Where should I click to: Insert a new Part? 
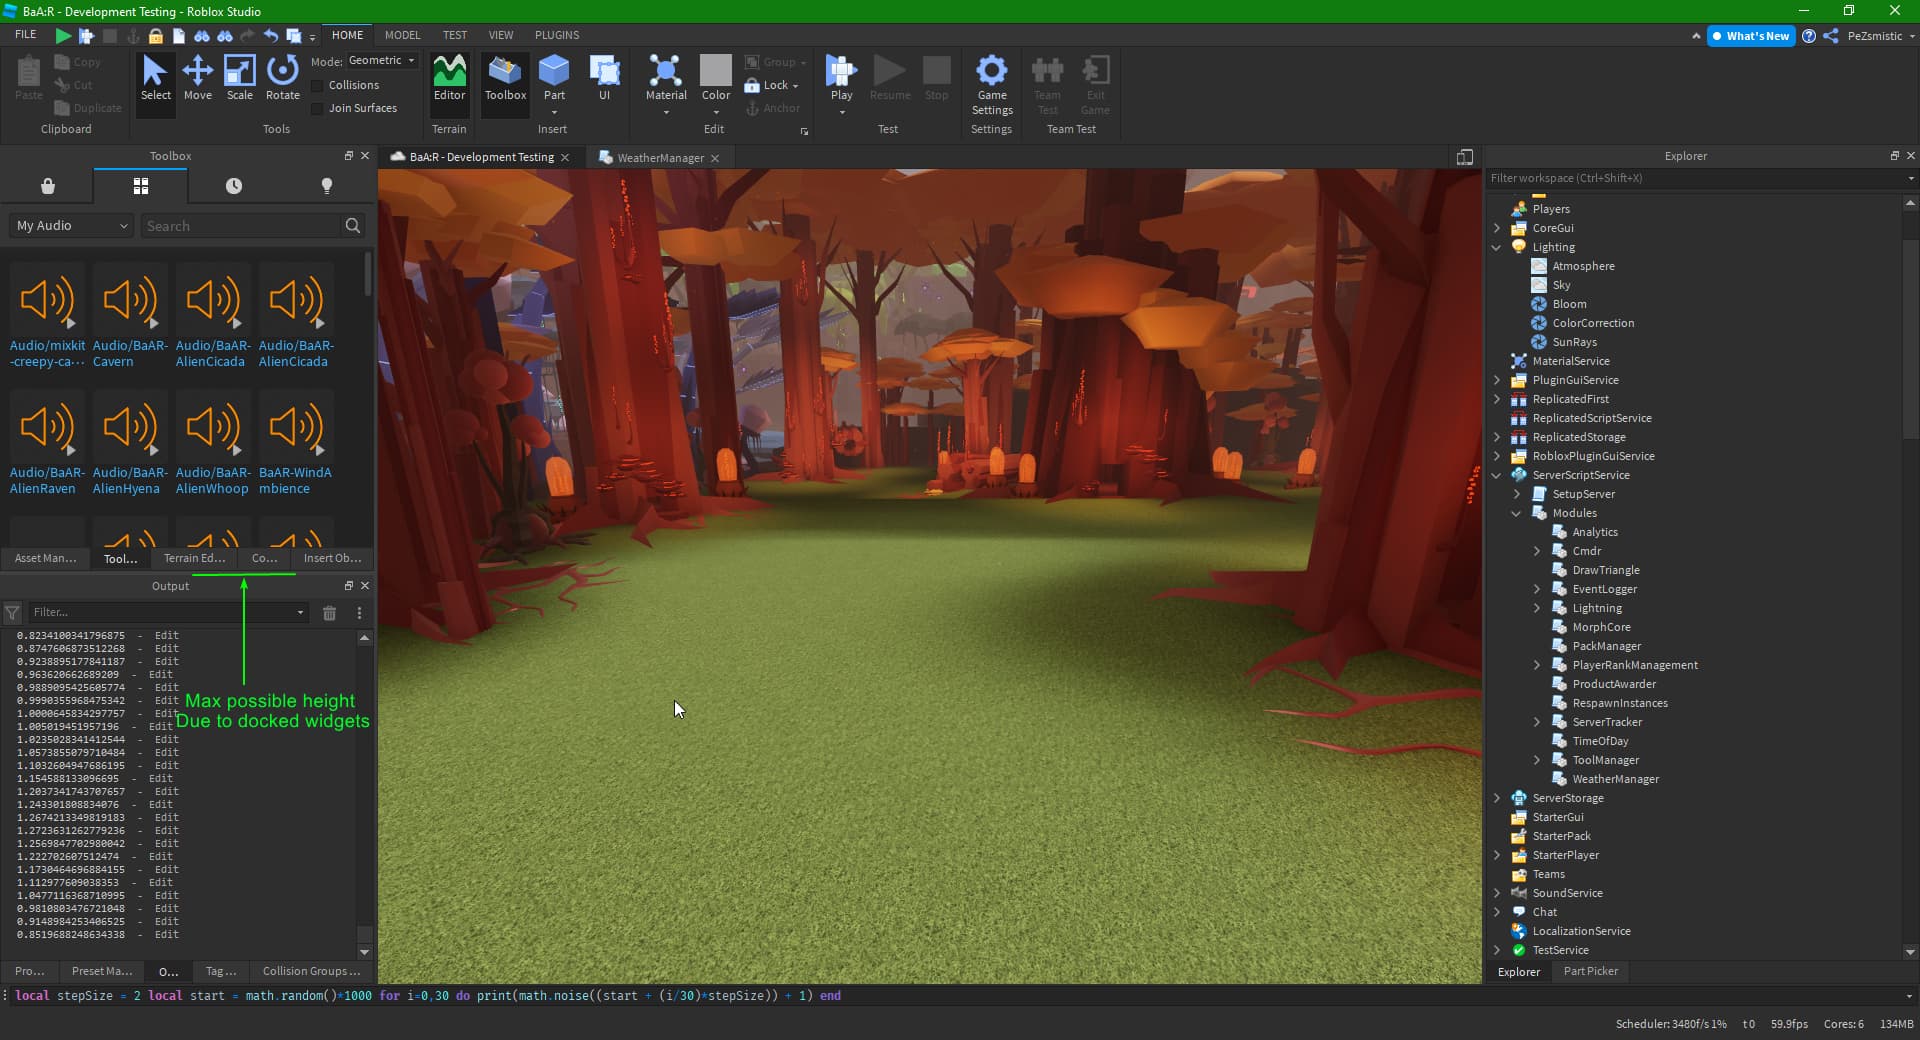(555, 75)
